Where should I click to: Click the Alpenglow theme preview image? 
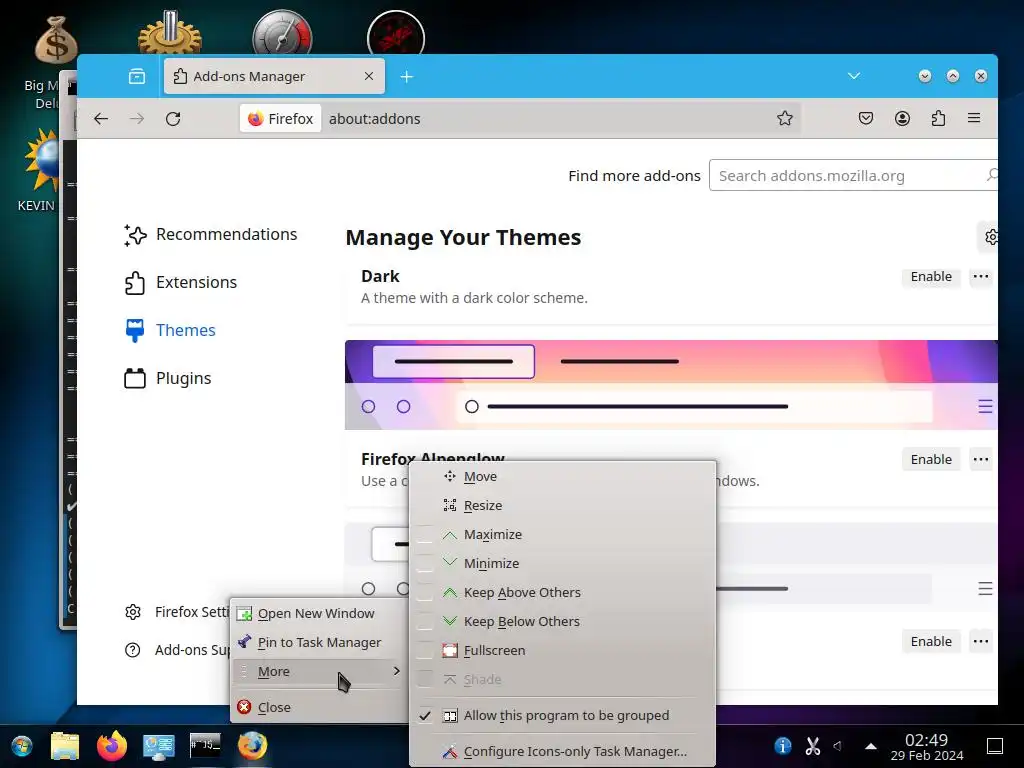pyautogui.click(x=671, y=385)
